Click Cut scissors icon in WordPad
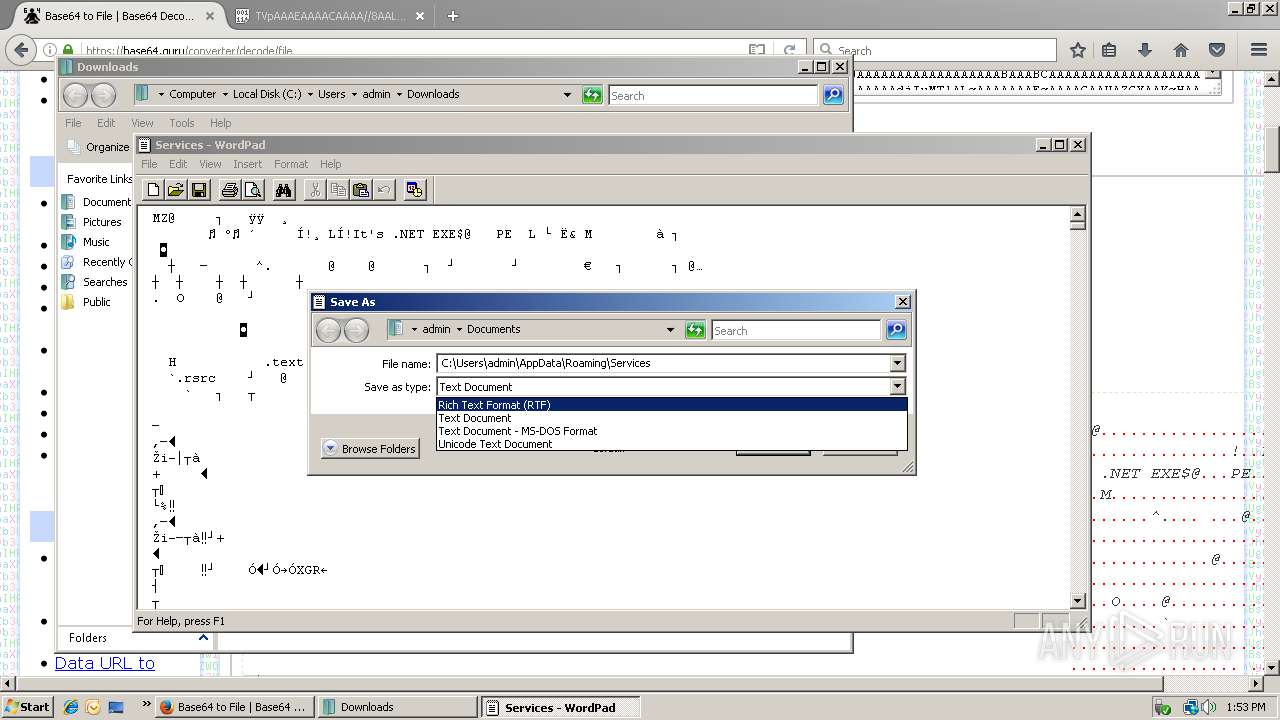The width and height of the screenshot is (1280, 720). 315,190
